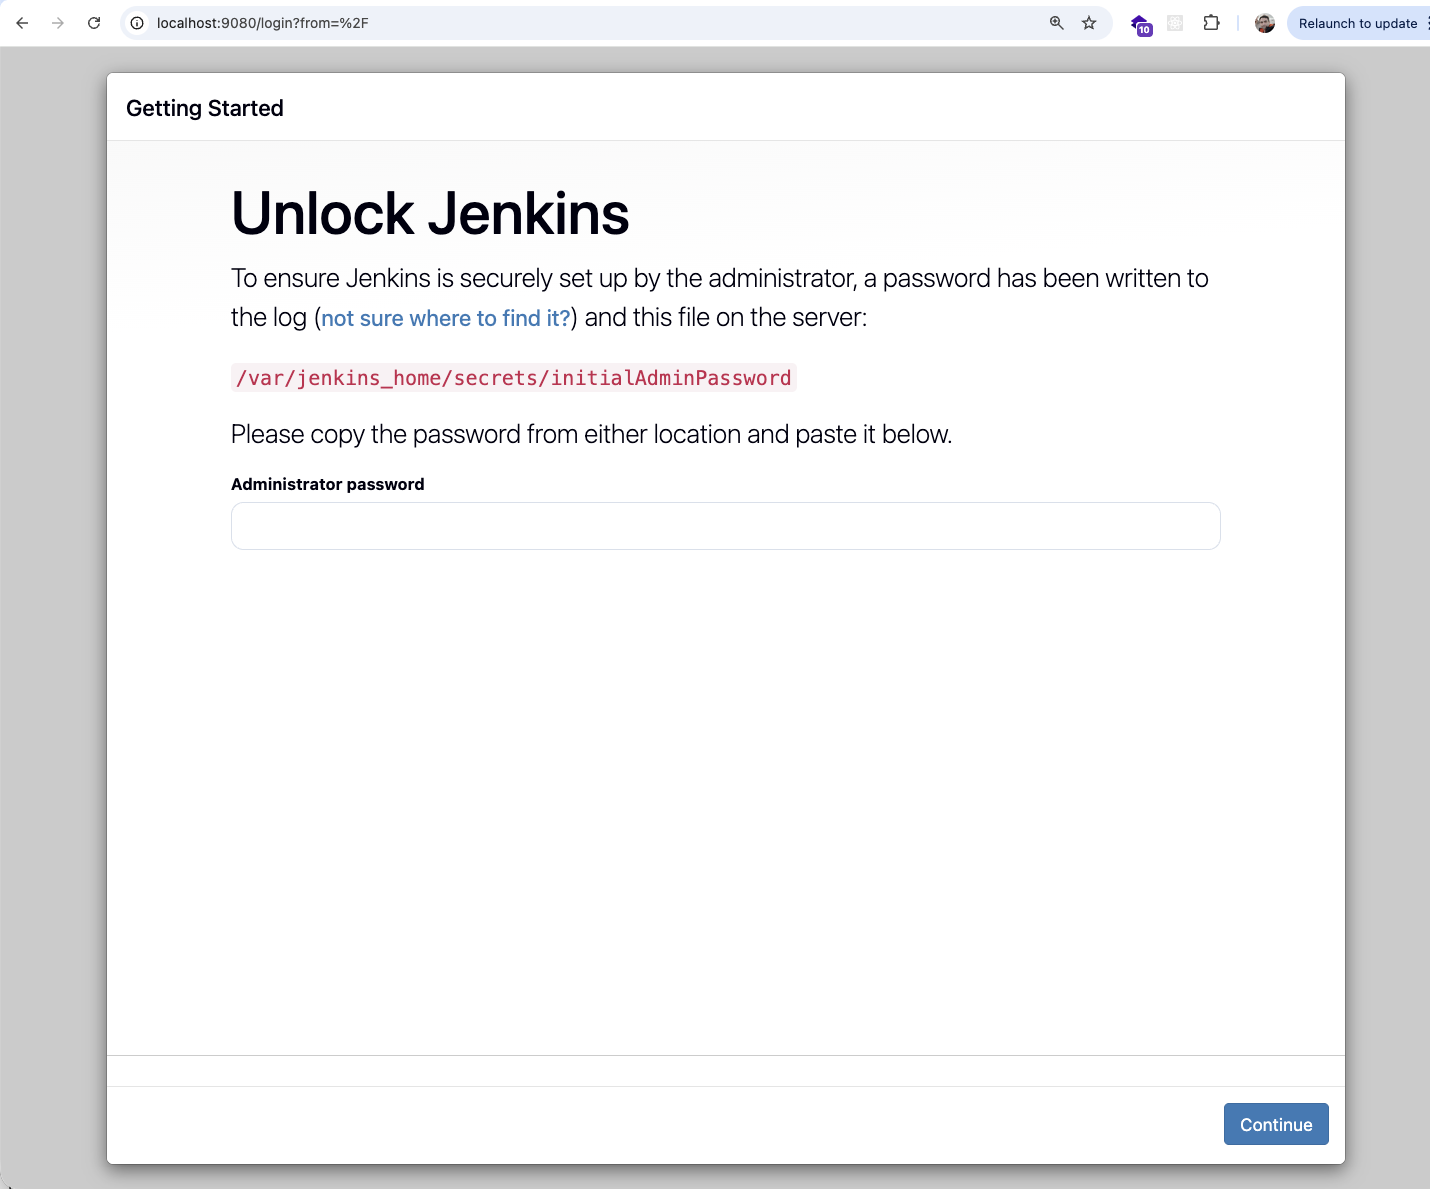This screenshot has height=1189, width=1430.
Task: Bookmark this page with the star icon
Action: 1089,23
